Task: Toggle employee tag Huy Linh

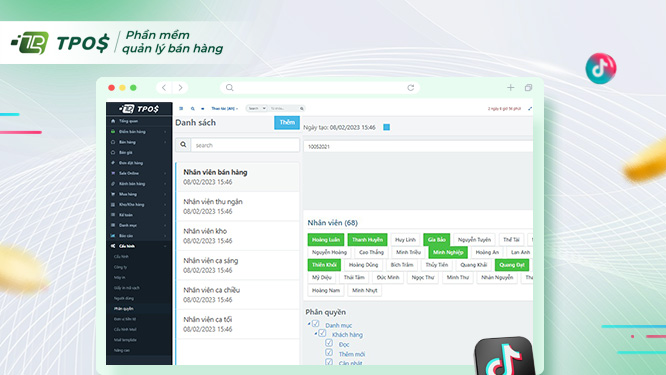Action: point(405,240)
